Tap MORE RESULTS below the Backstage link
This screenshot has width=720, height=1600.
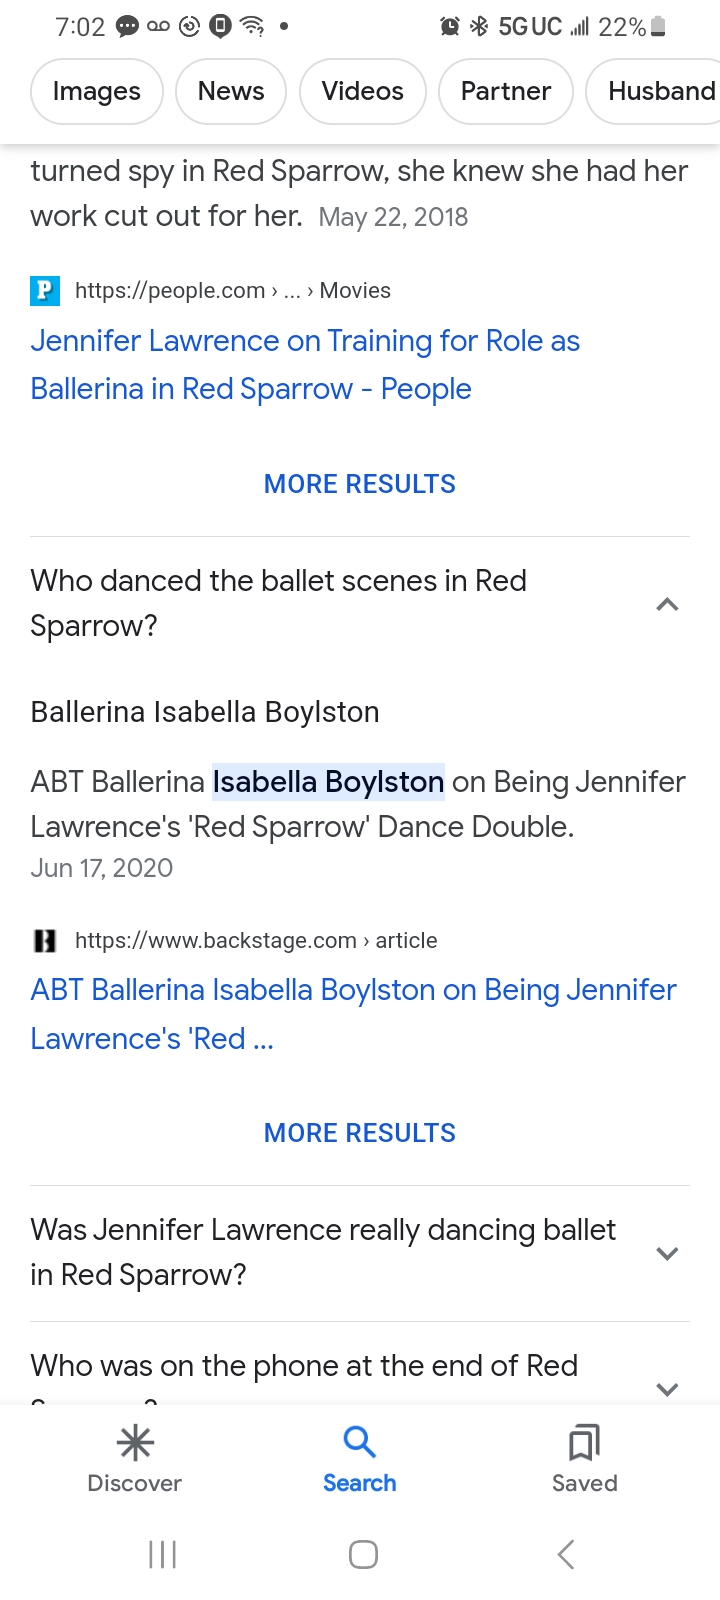360,1133
